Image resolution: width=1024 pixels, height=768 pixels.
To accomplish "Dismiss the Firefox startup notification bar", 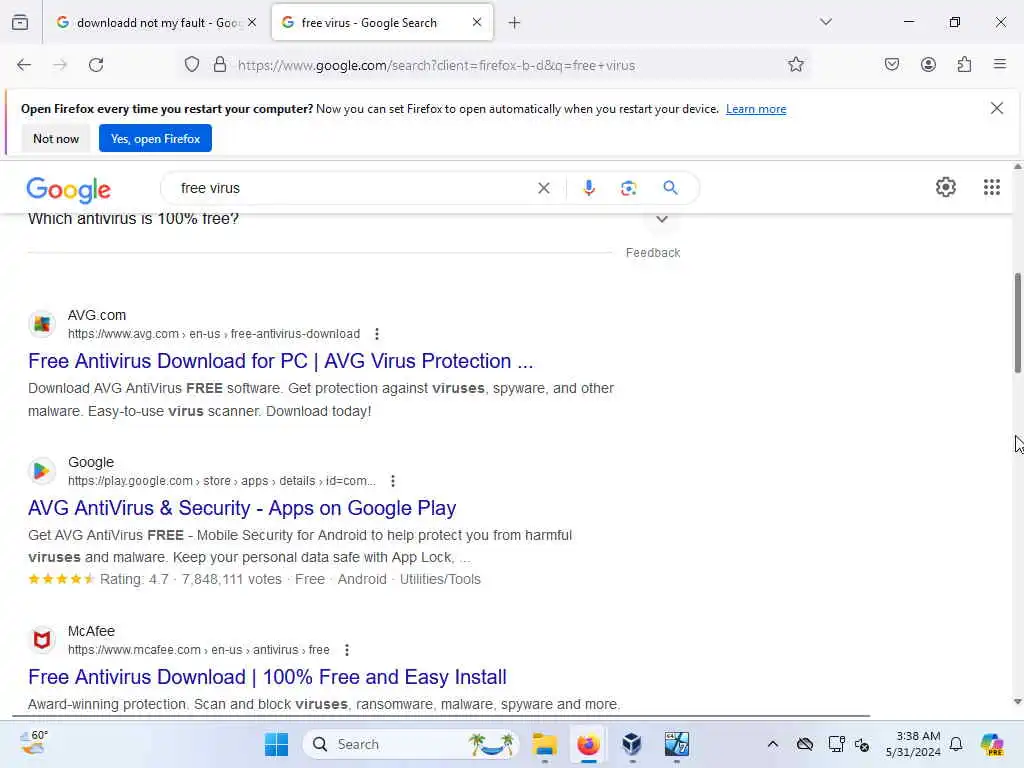I will click(x=997, y=108).
